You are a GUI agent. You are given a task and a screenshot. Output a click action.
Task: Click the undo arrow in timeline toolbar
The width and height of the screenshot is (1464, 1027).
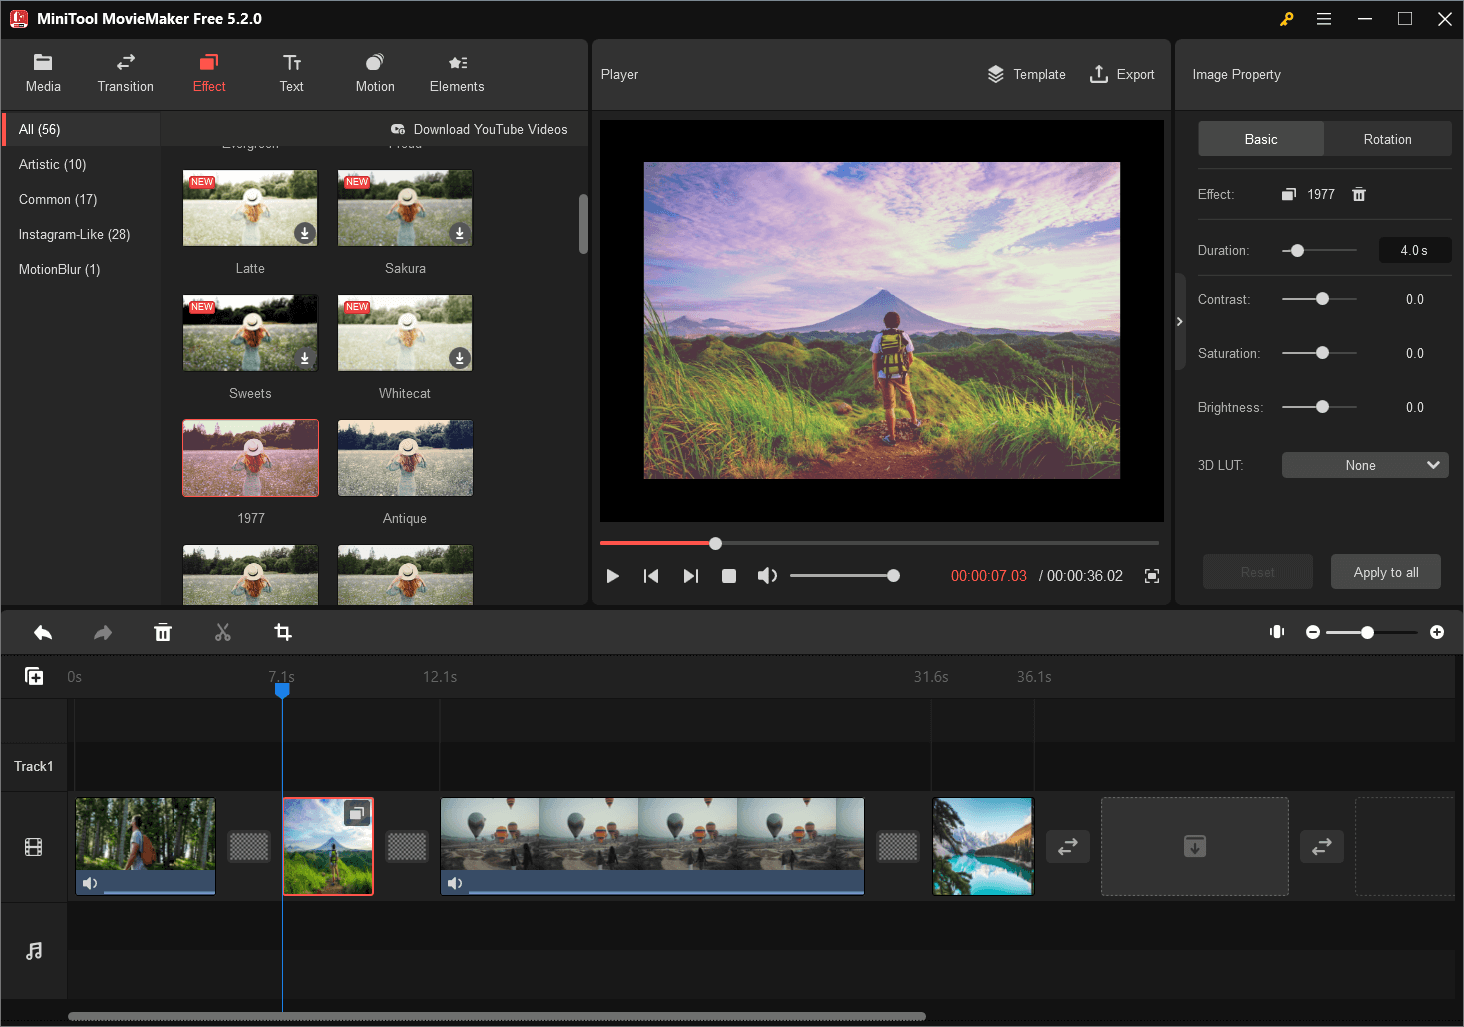click(x=43, y=632)
